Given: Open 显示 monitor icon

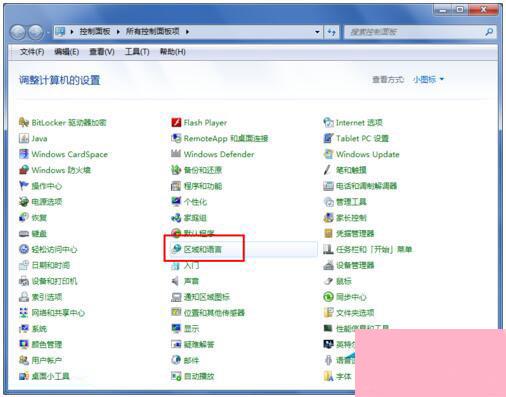Looking at the screenshot, I should (176, 329).
